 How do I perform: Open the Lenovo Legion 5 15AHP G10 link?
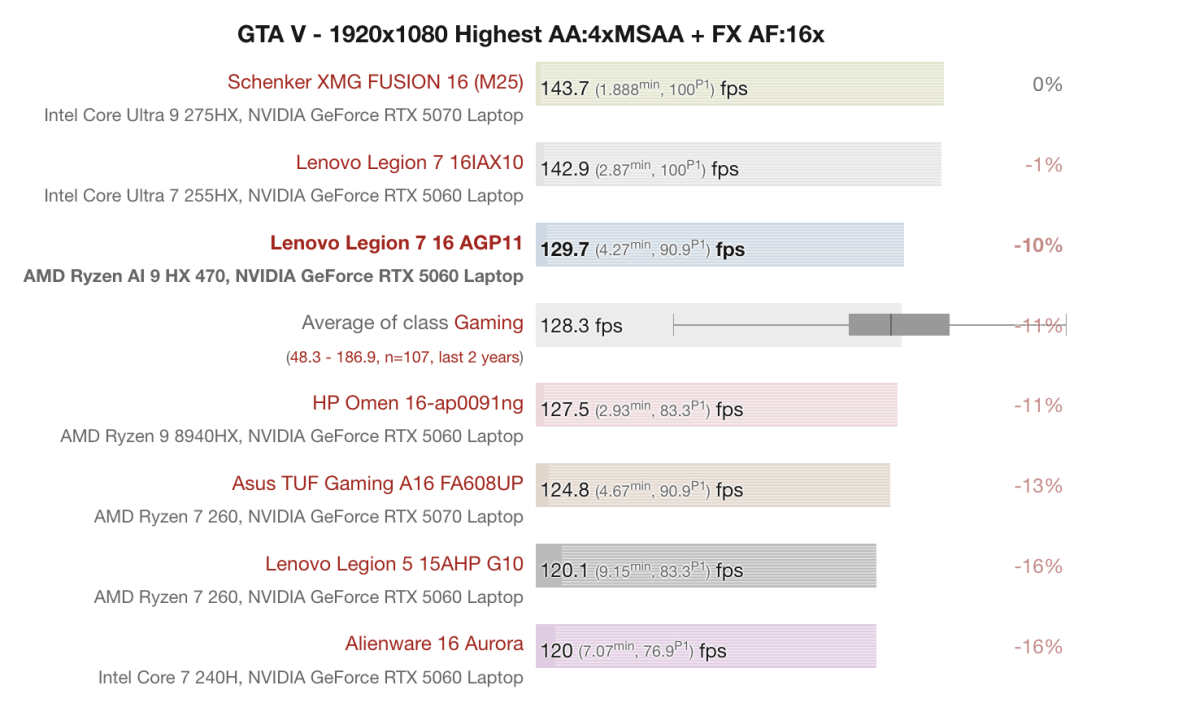coord(394,564)
